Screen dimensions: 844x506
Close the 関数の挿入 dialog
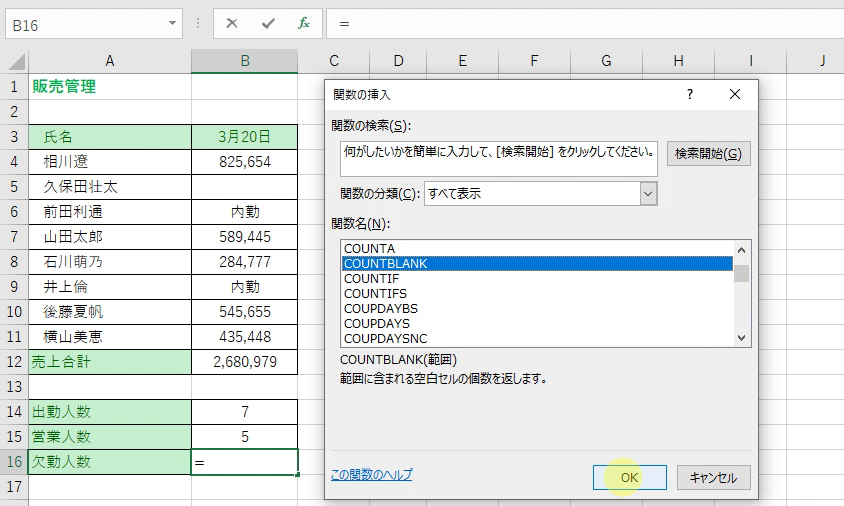tap(735, 94)
